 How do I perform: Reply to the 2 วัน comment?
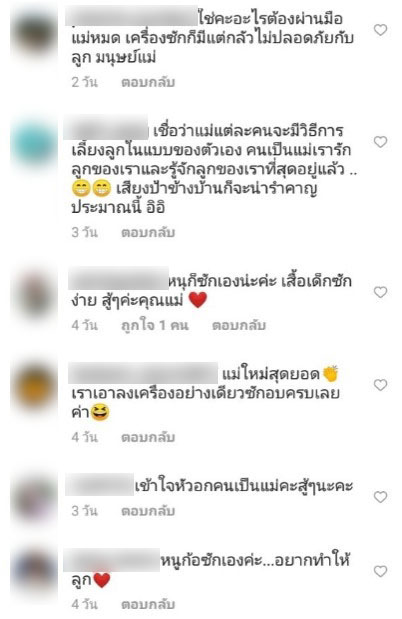click(x=148, y=82)
